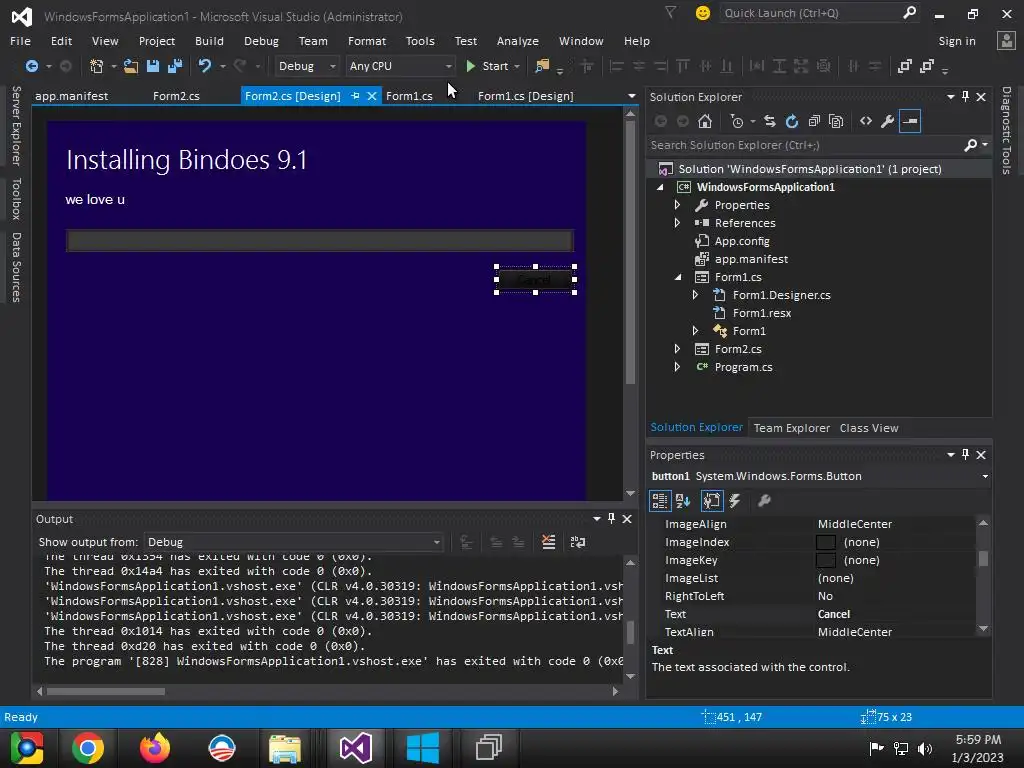Pin the Form2.cs [Design] tab

pyautogui.click(x=355, y=96)
